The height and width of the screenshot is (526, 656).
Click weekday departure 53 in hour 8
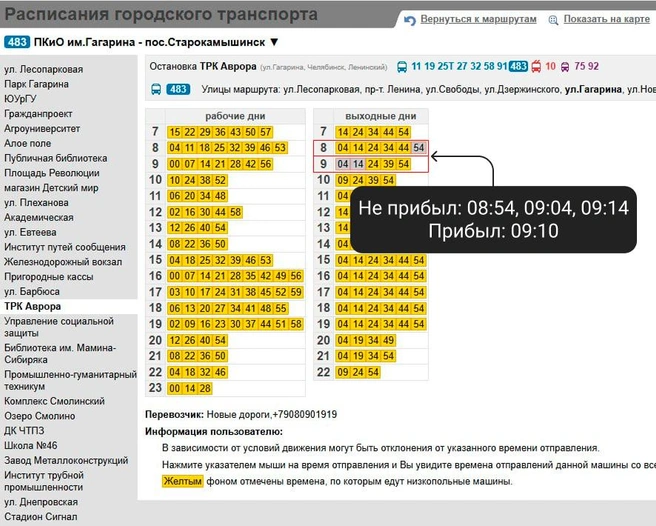coord(280,148)
